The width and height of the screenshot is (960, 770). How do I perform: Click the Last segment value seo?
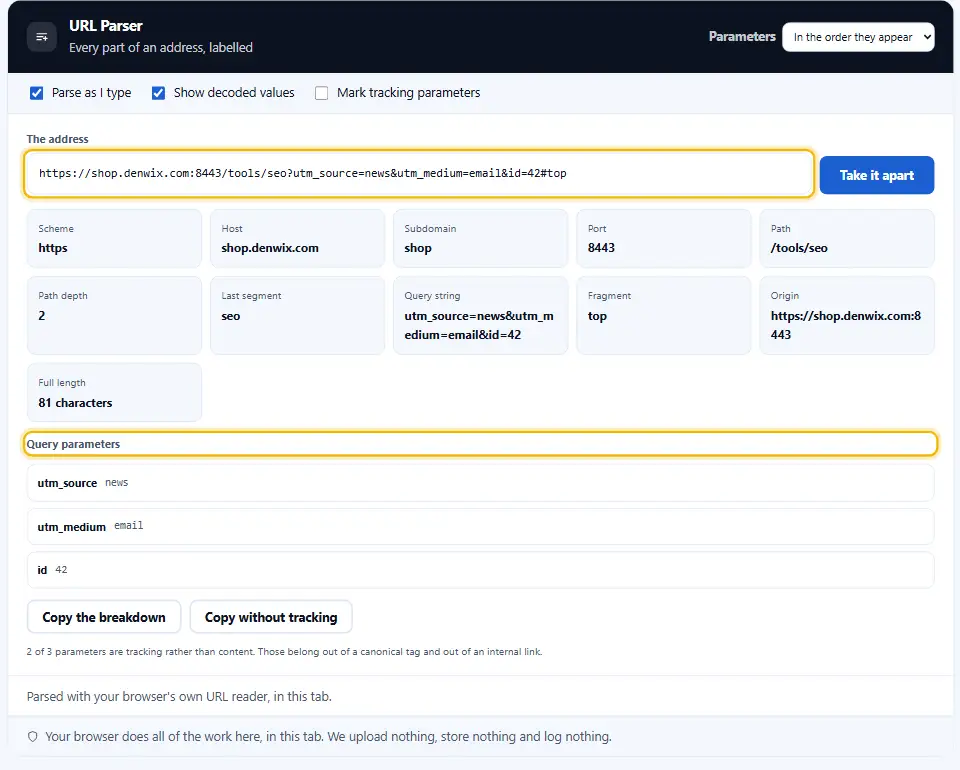pos(230,316)
